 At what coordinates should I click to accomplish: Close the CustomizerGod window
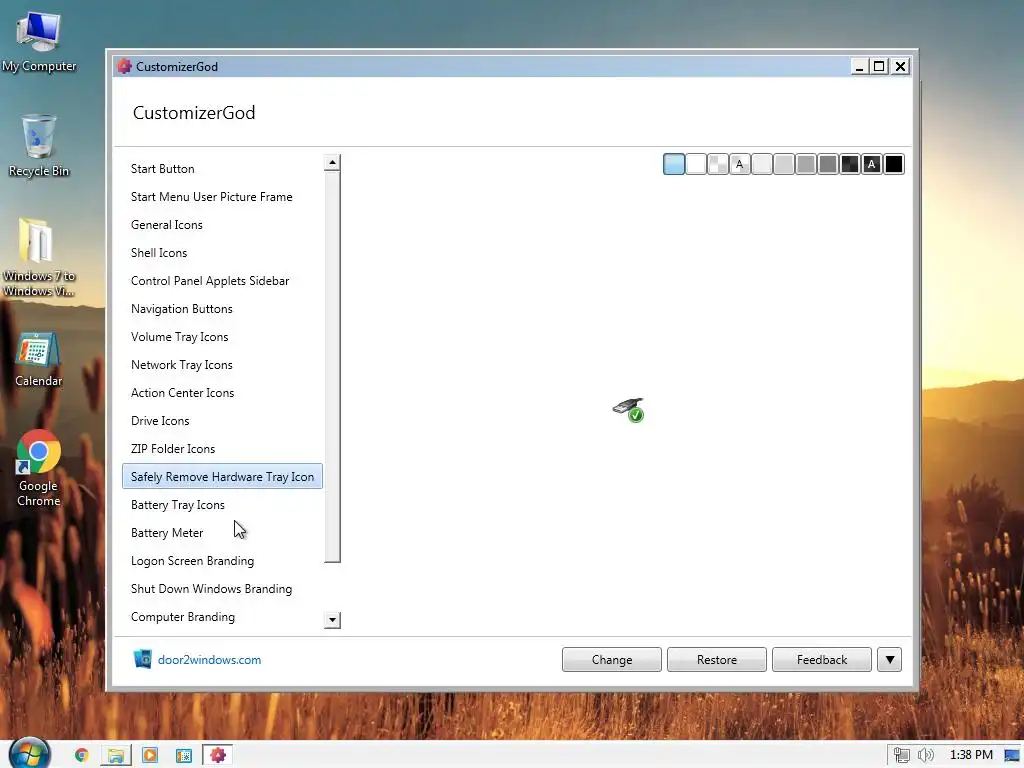tap(901, 66)
